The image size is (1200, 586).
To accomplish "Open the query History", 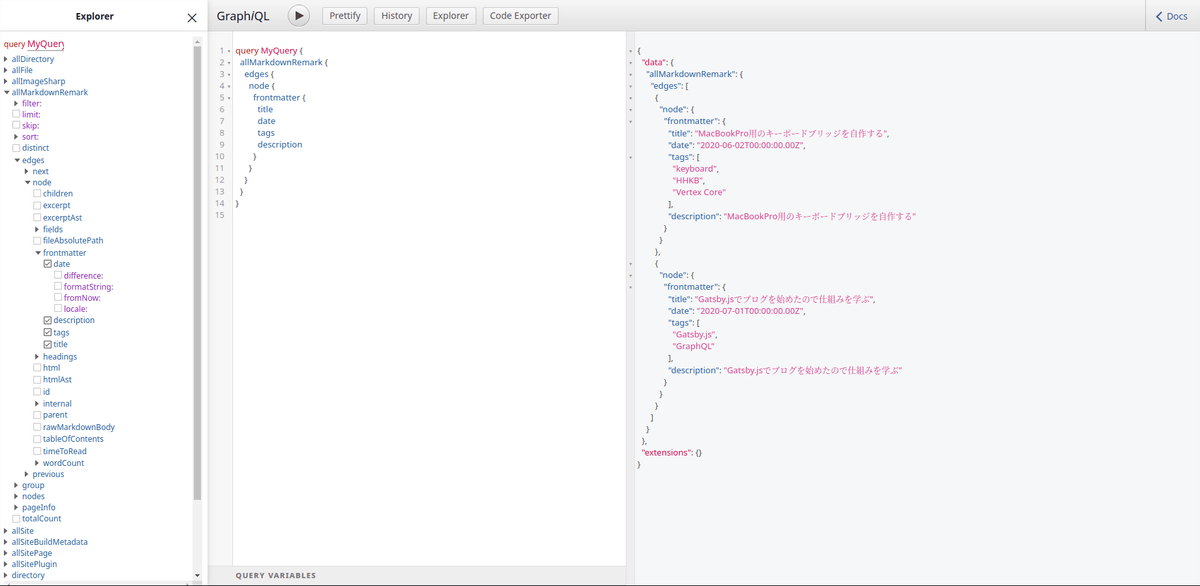I will [x=396, y=15].
